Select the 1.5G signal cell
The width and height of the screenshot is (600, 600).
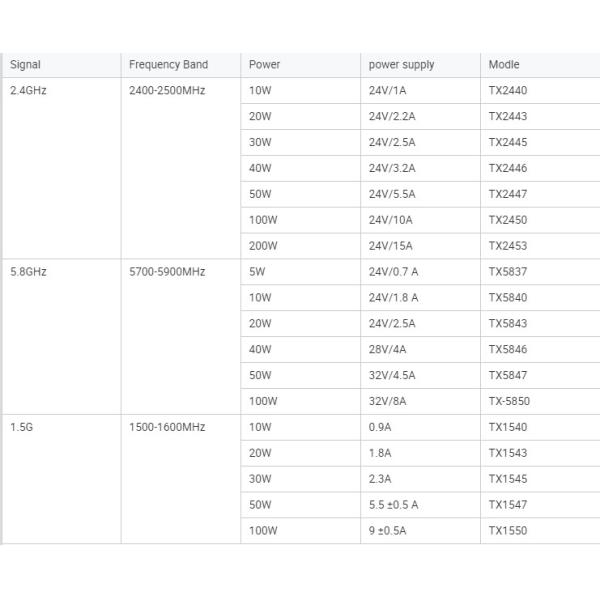tap(21, 427)
